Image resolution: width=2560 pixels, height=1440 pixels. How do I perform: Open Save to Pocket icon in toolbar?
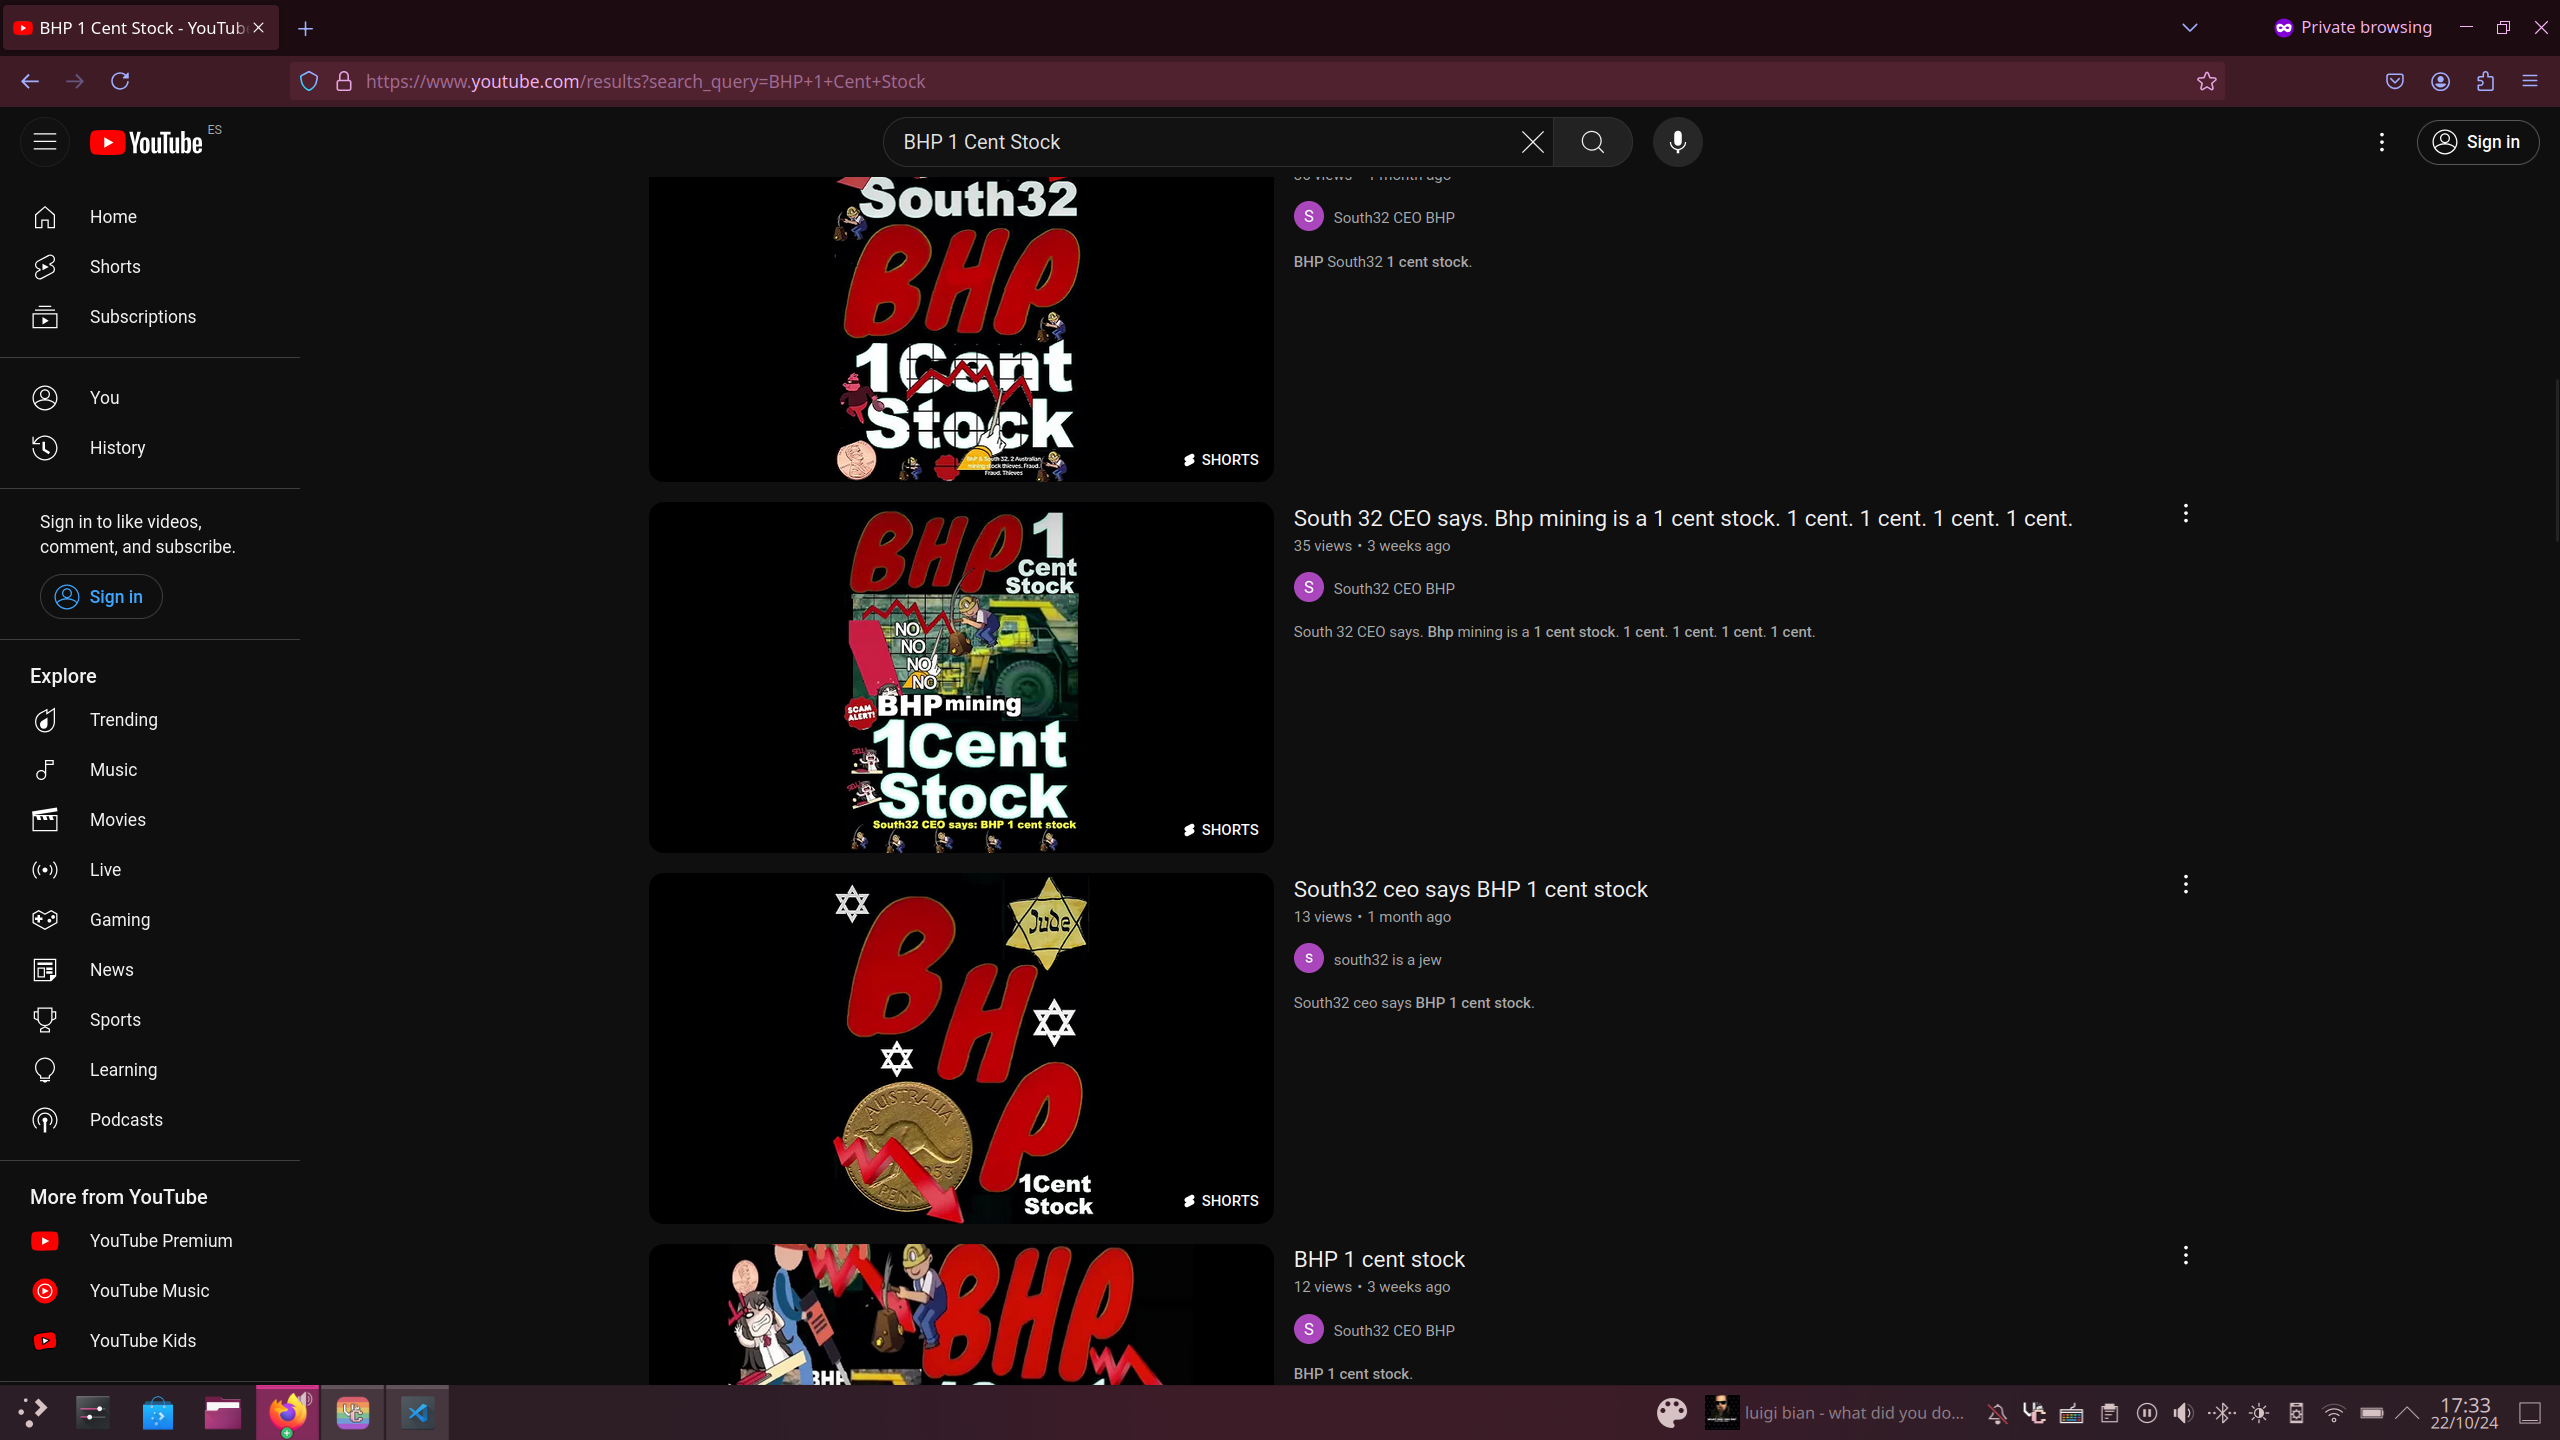click(x=2395, y=82)
